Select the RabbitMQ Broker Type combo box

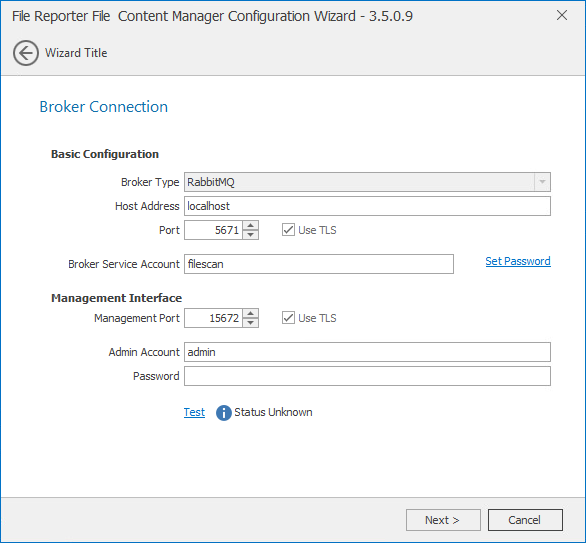(367, 182)
